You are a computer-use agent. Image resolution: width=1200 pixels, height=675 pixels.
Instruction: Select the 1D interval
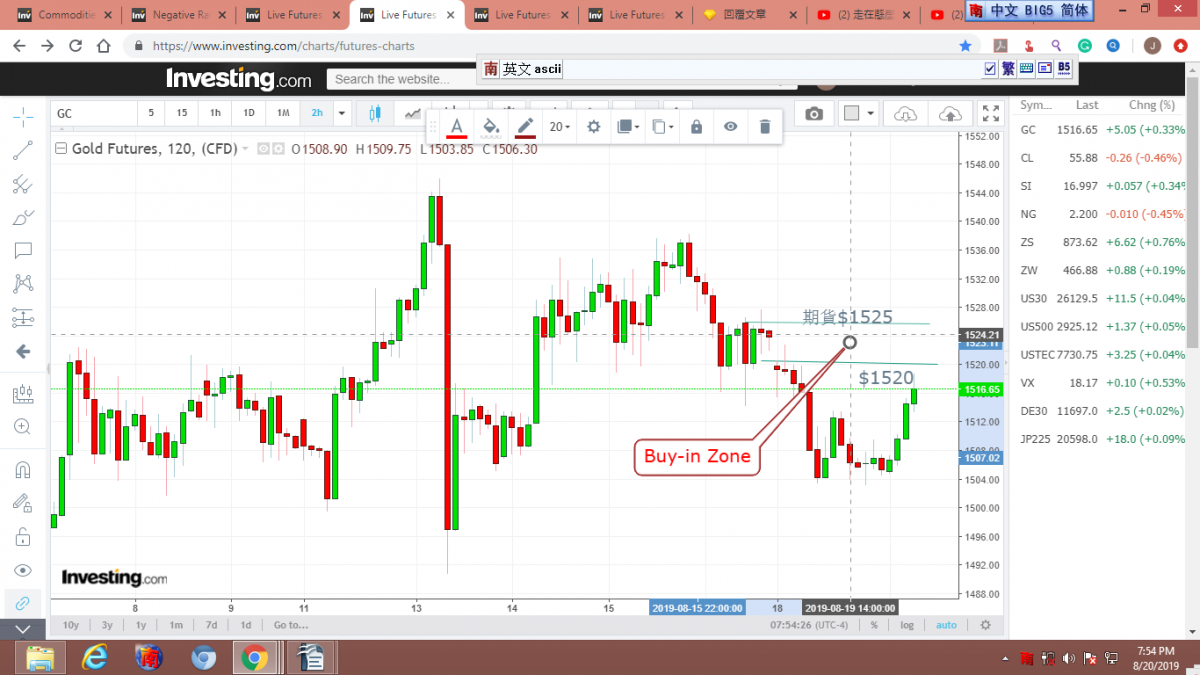pos(249,113)
